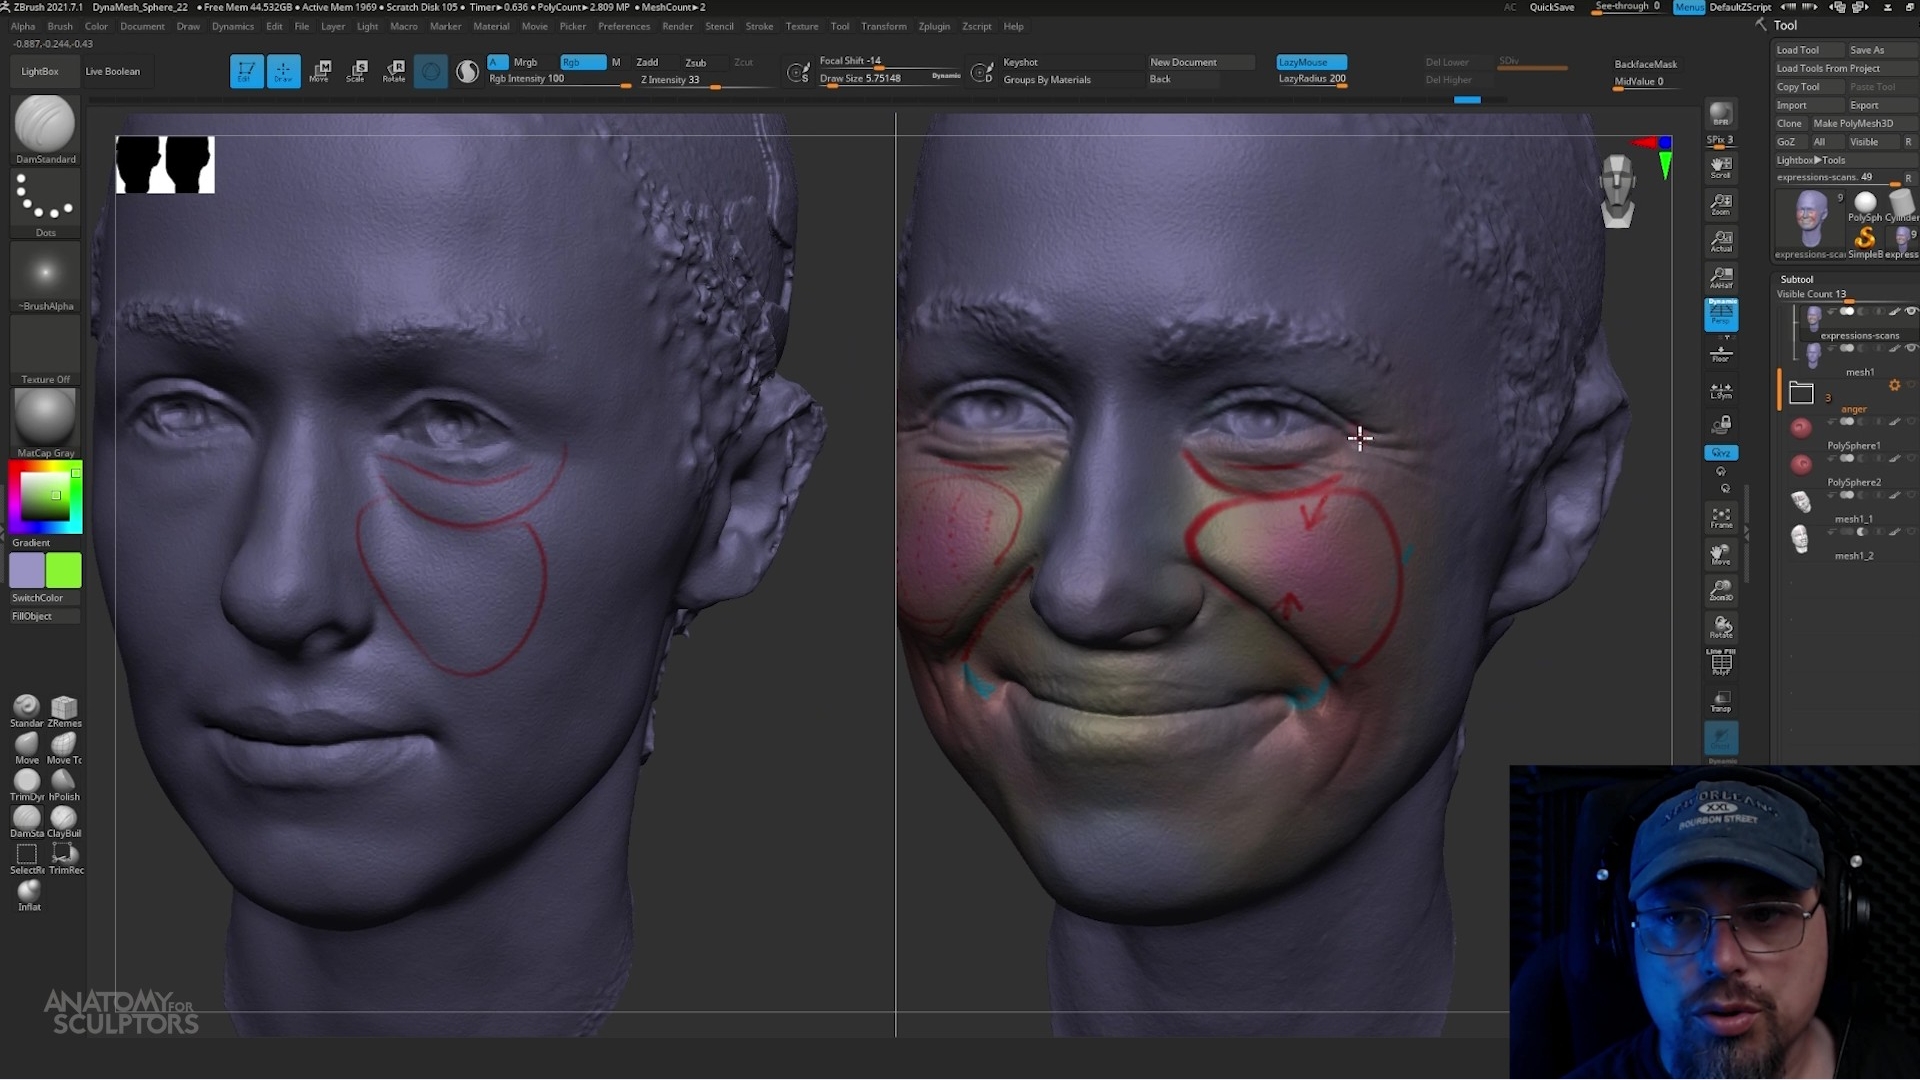Toggle LazyMouse on or off
Image resolution: width=1920 pixels, height=1080 pixels.
tap(1311, 62)
